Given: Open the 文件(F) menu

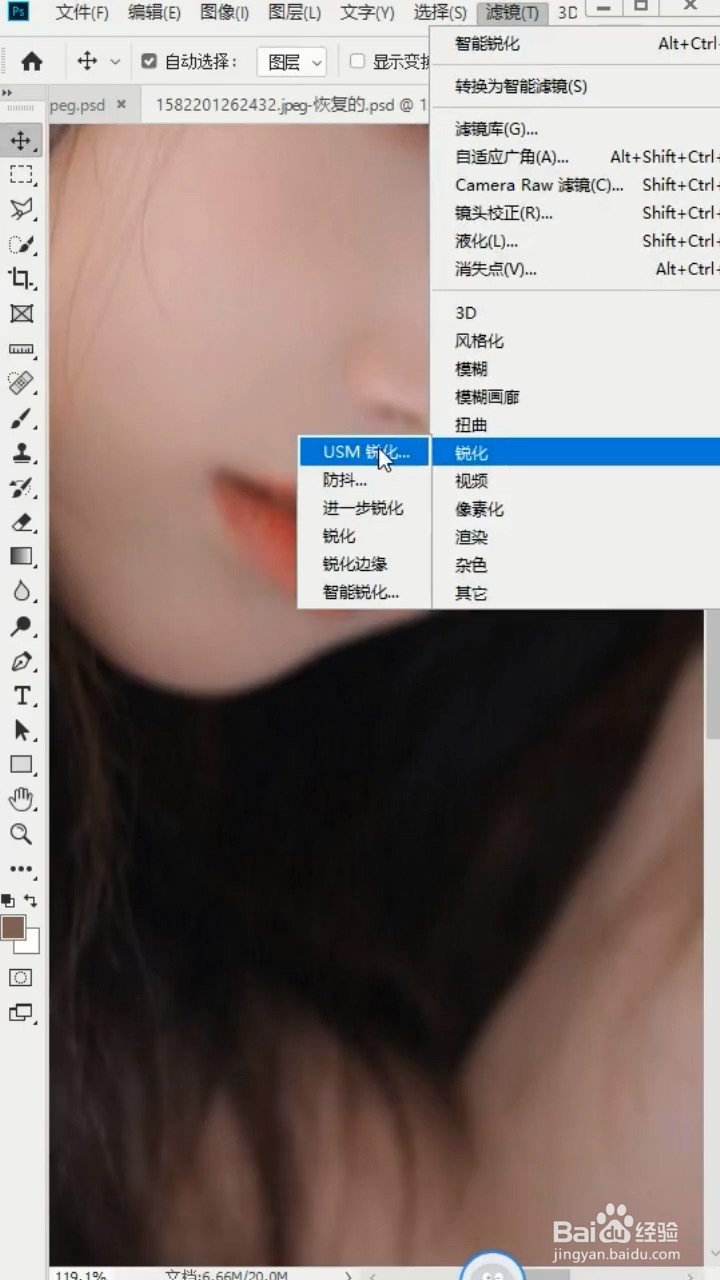Looking at the screenshot, I should coord(82,13).
